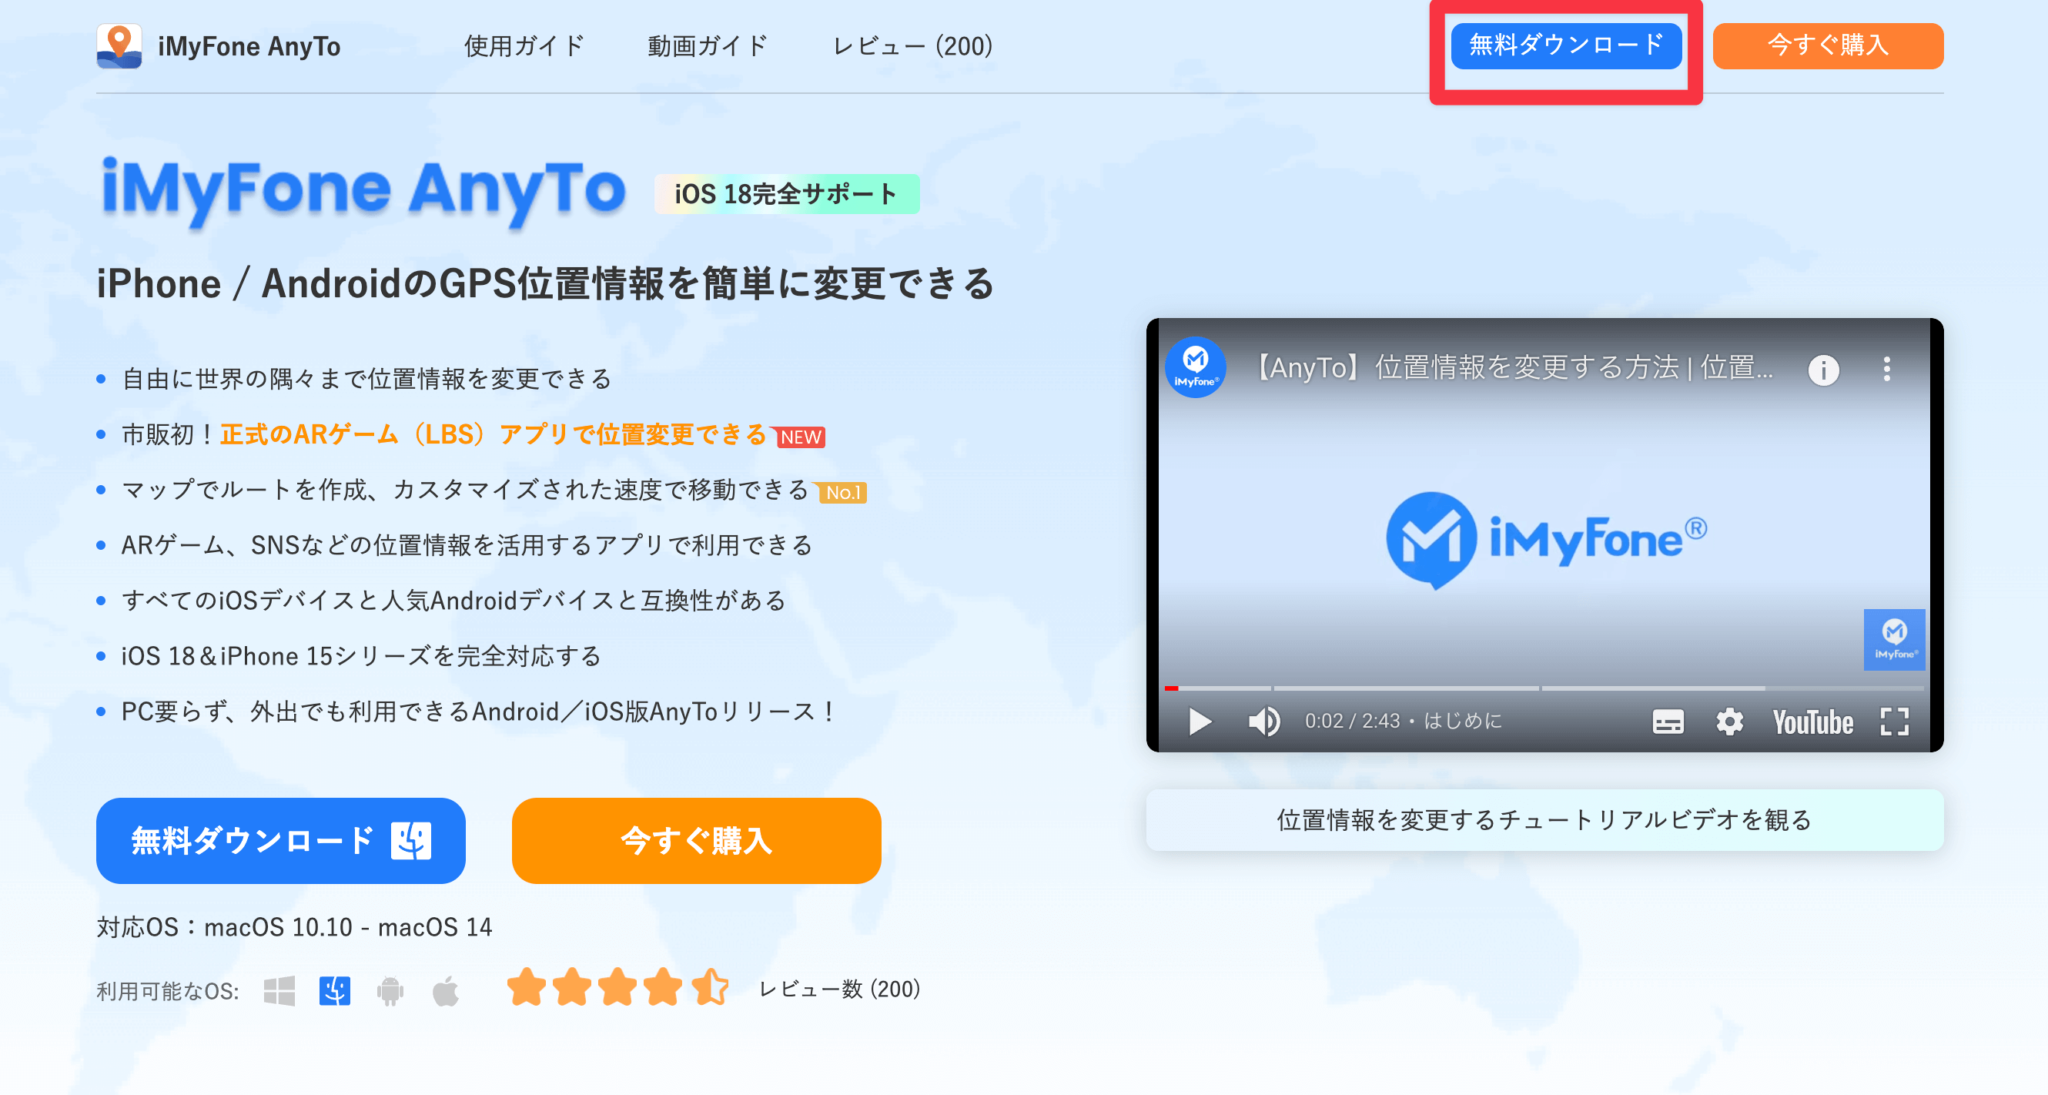Click the NEW badge
The width and height of the screenshot is (2048, 1095).
801,437
